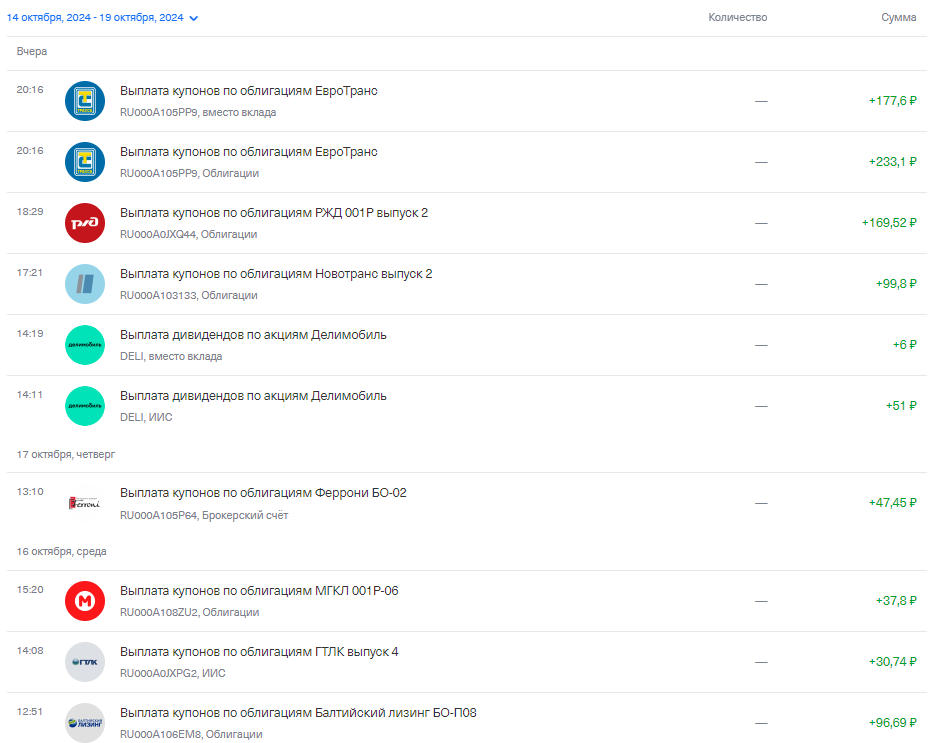Screen dimensions: 934x743
Task: Open ГТЛК выпуск 4 coupon payout
Action: click(467, 662)
